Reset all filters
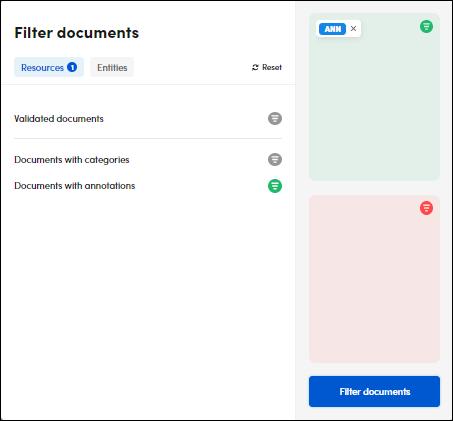 click(x=267, y=67)
